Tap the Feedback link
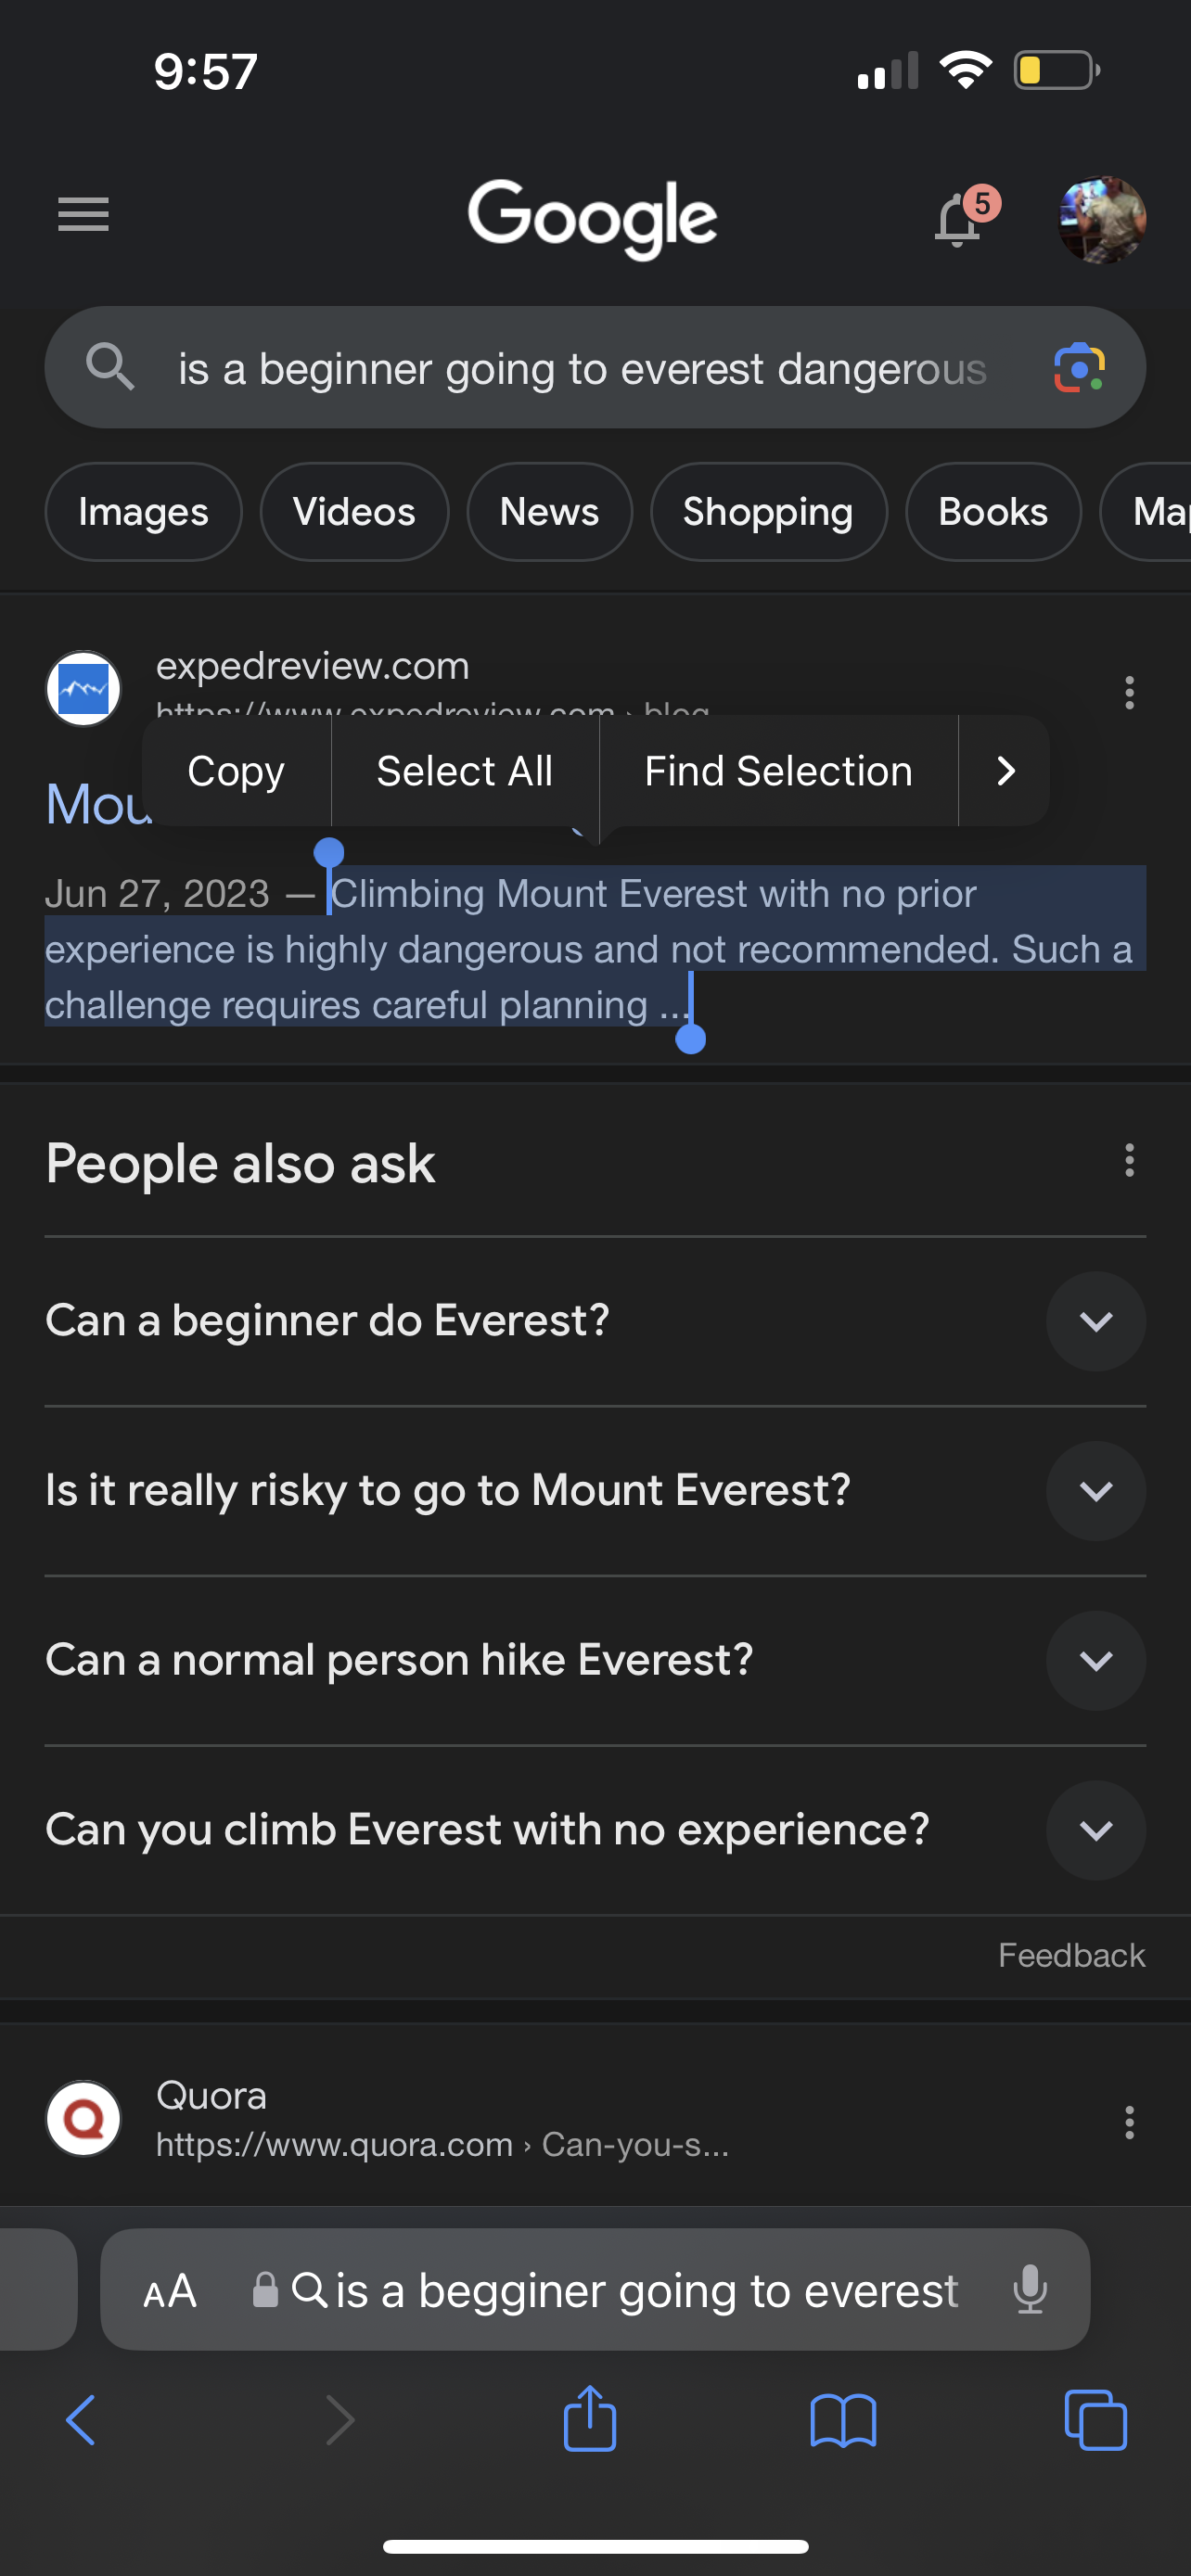Viewport: 1191px width, 2576px height. 1071,1955
